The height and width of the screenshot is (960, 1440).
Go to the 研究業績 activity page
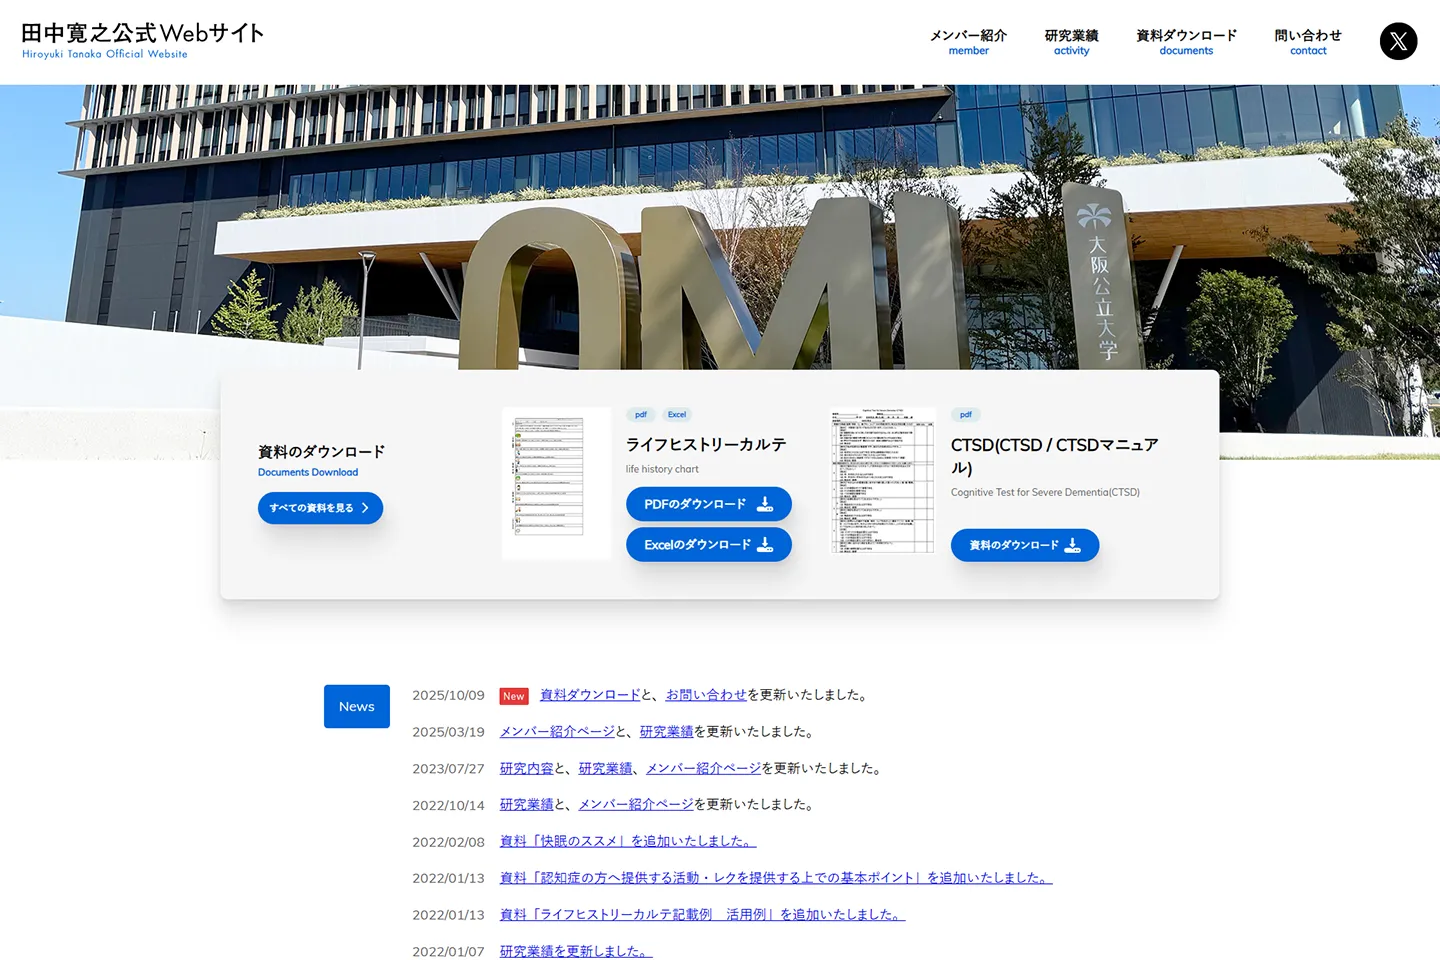click(x=1071, y=41)
